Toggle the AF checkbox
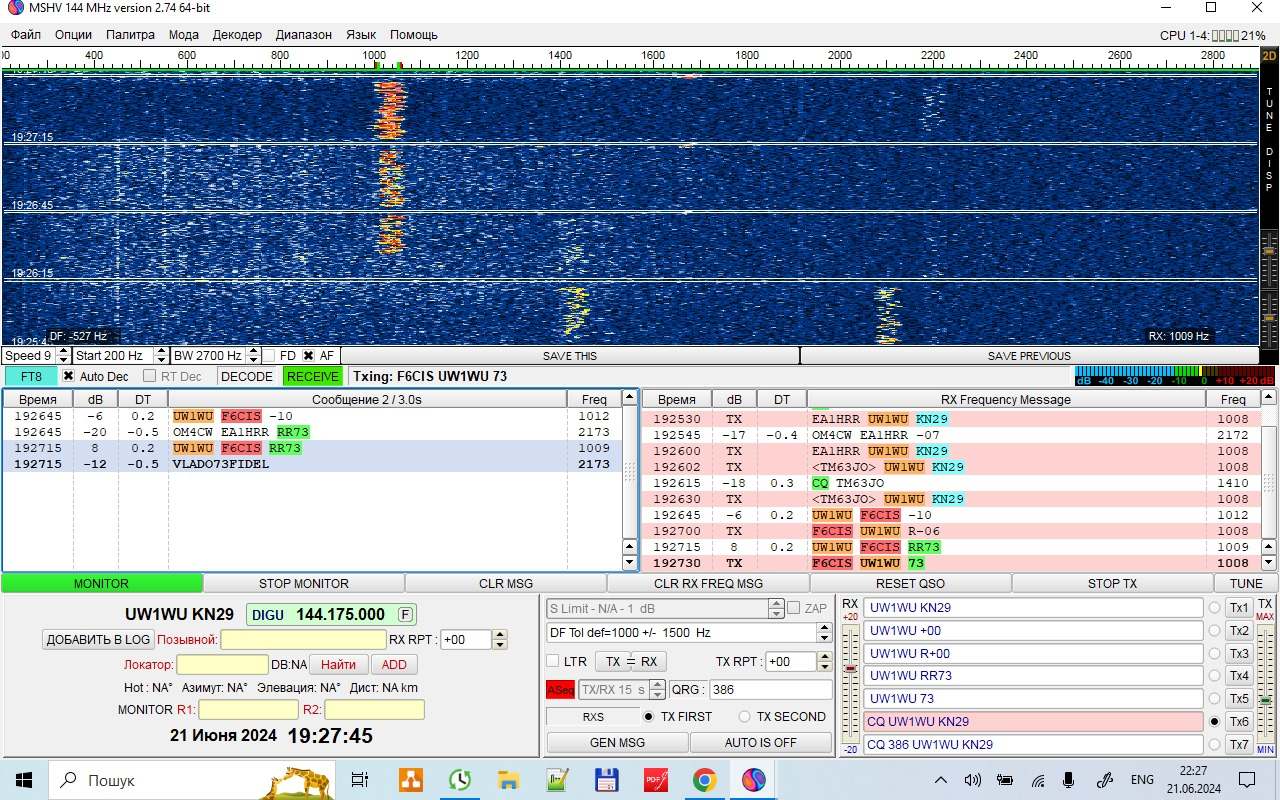 tap(308, 355)
